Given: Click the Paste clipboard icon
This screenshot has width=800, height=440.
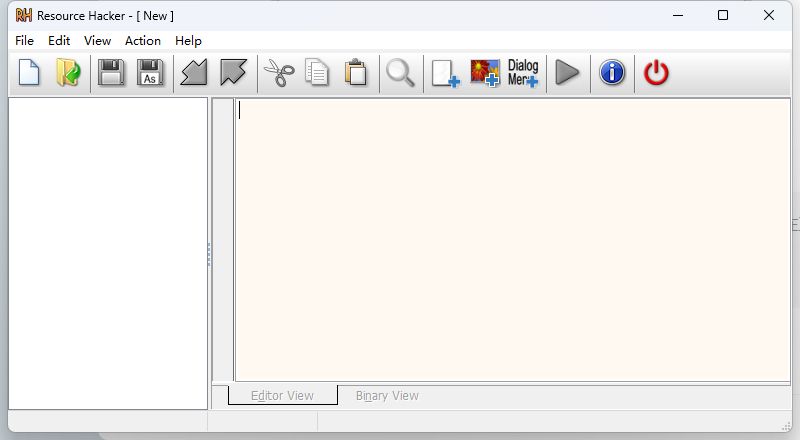Looking at the screenshot, I should click(355, 73).
